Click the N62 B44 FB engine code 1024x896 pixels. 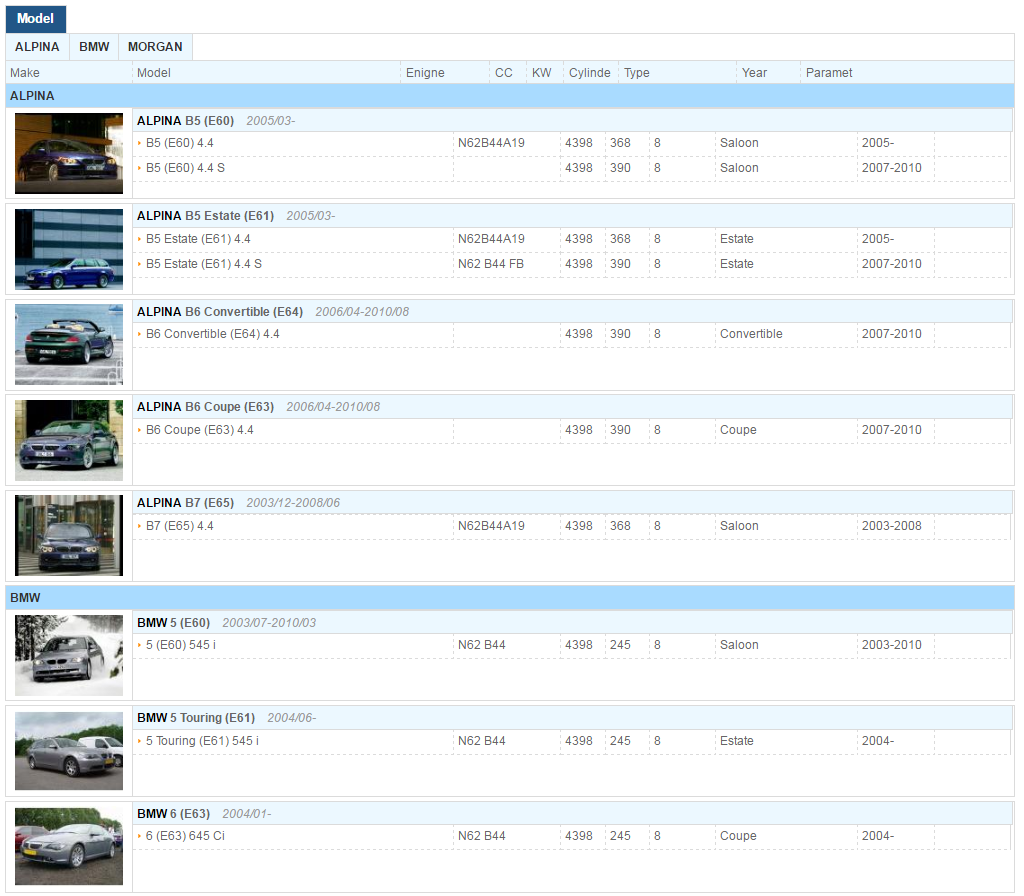(490, 264)
